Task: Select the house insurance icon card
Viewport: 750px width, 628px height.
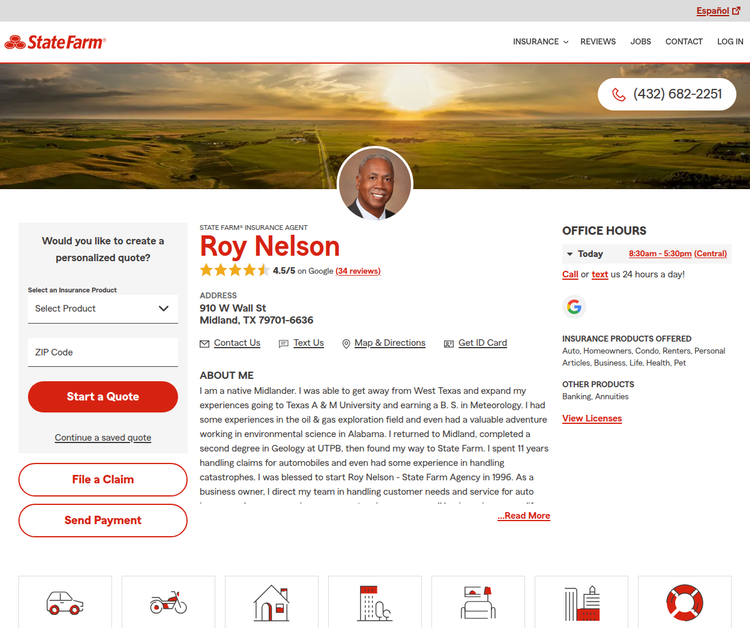Action: click(272, 602)
